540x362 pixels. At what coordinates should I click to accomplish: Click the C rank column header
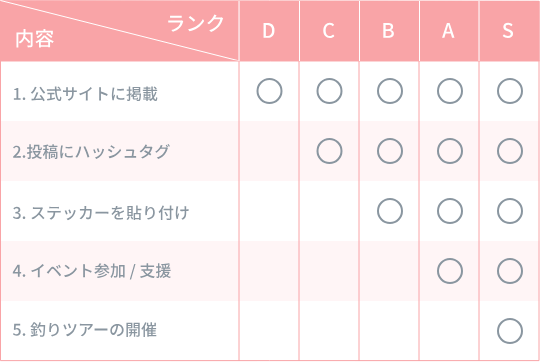329,31
